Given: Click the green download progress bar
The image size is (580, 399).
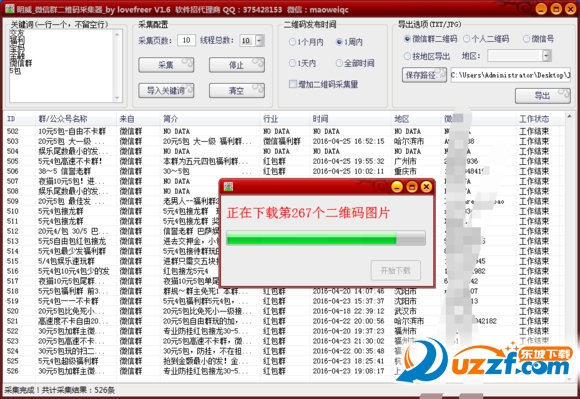Looking at the screenshot, I should tap(326, 238).
